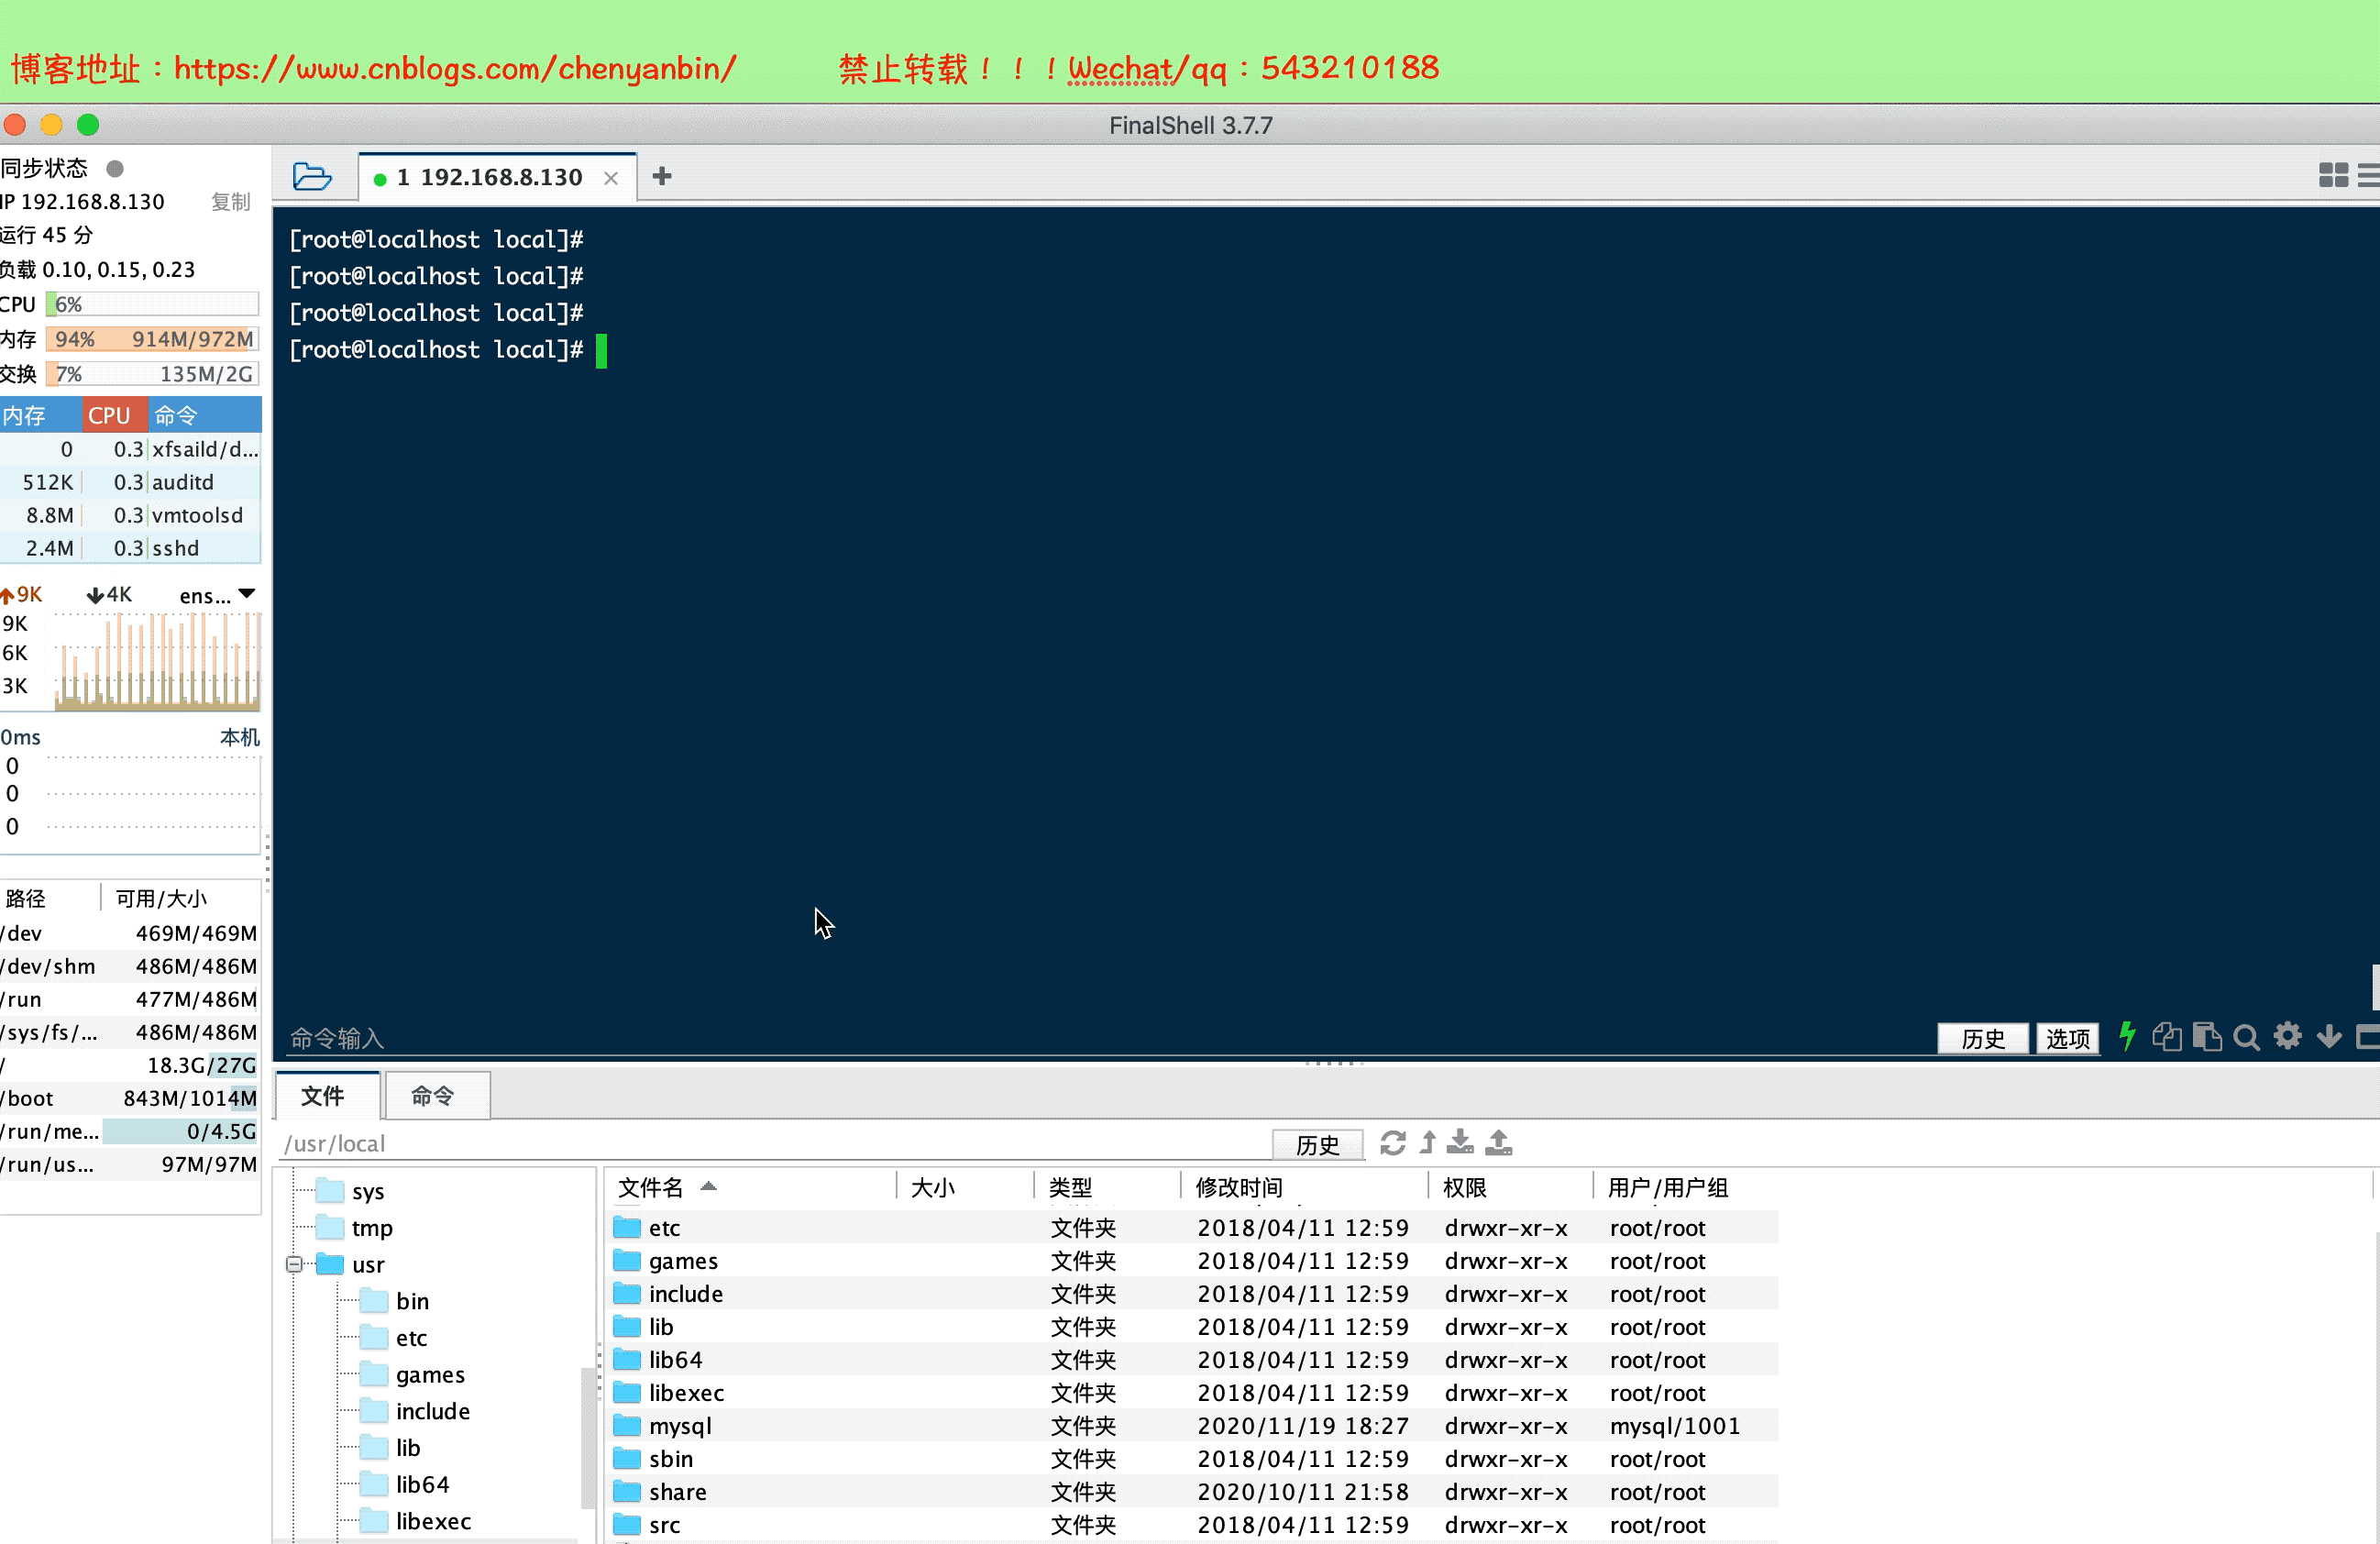Click the upload file icon
2380x1544 pixels.
[1498, 1142]
